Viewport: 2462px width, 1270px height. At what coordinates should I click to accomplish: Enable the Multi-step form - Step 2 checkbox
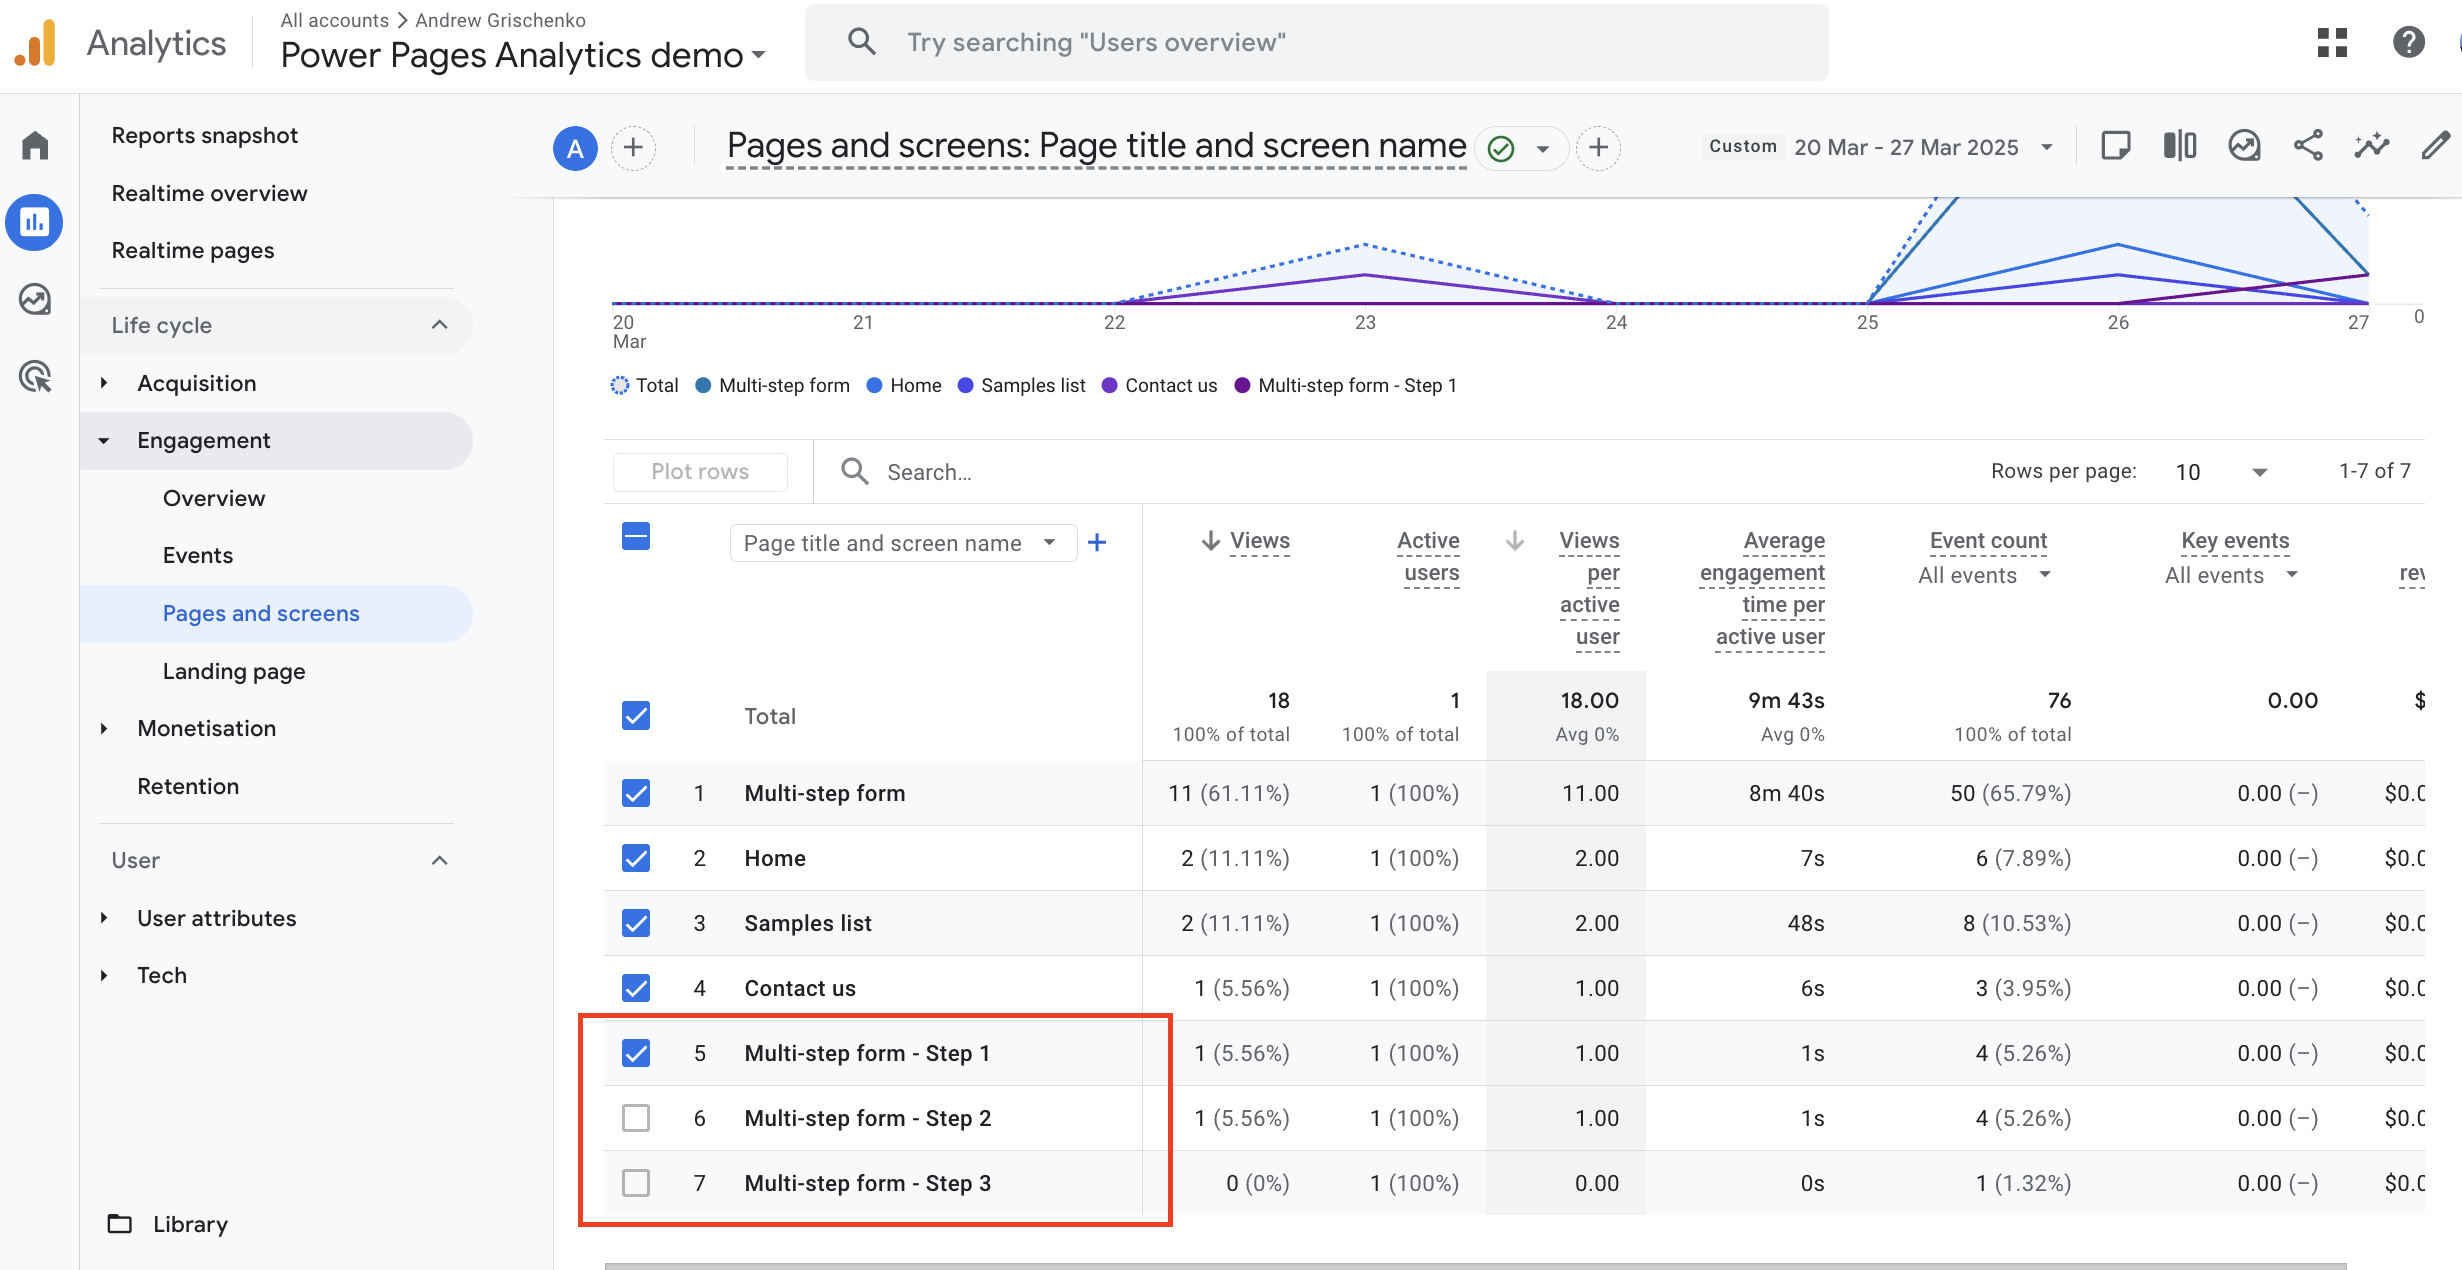click(x=636, y=1117)
